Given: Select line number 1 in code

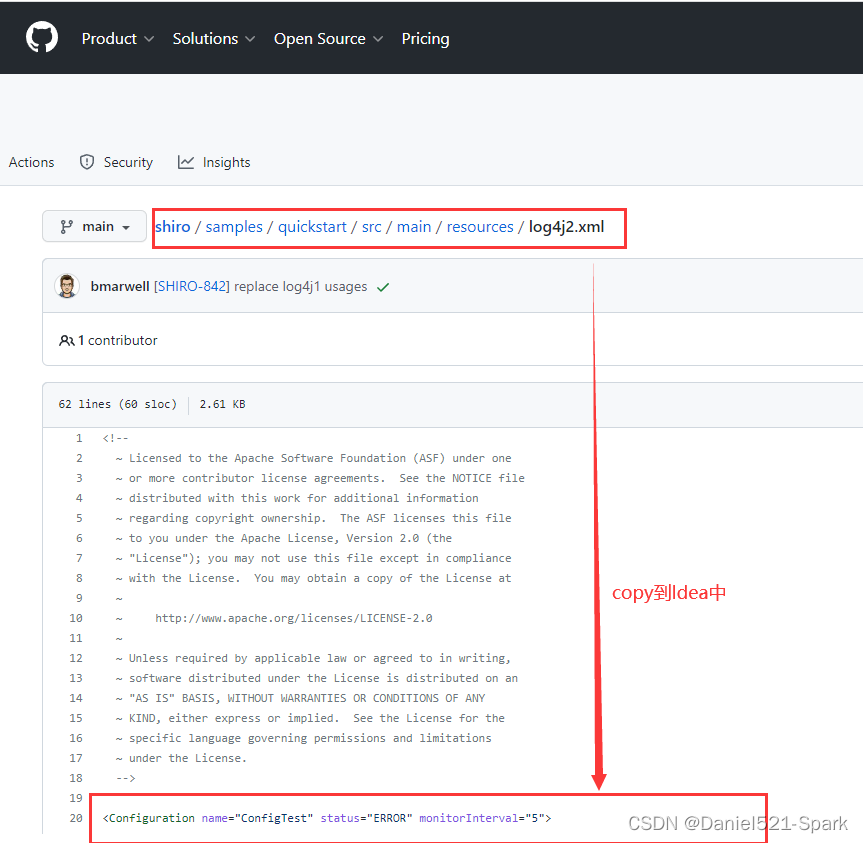Looking at the screenshot, I should (x=79, y=438).
